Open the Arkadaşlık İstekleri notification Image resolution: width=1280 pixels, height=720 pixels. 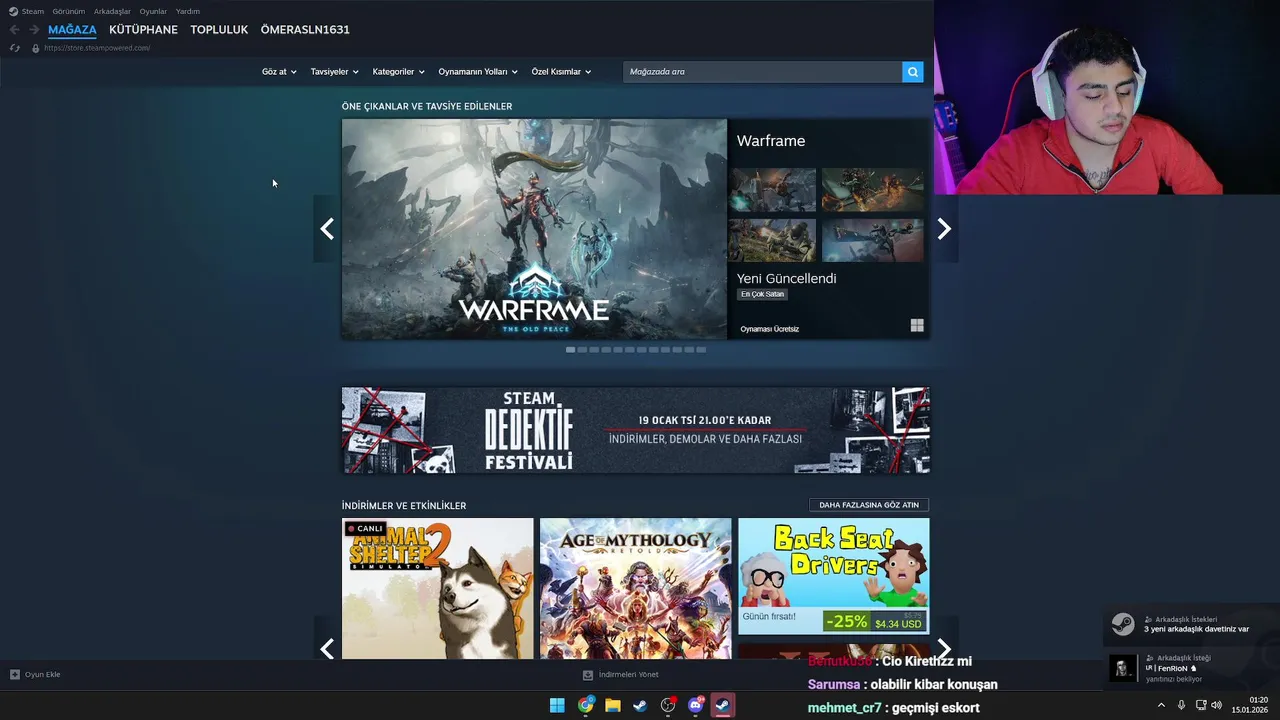[x=1191, y=624]
